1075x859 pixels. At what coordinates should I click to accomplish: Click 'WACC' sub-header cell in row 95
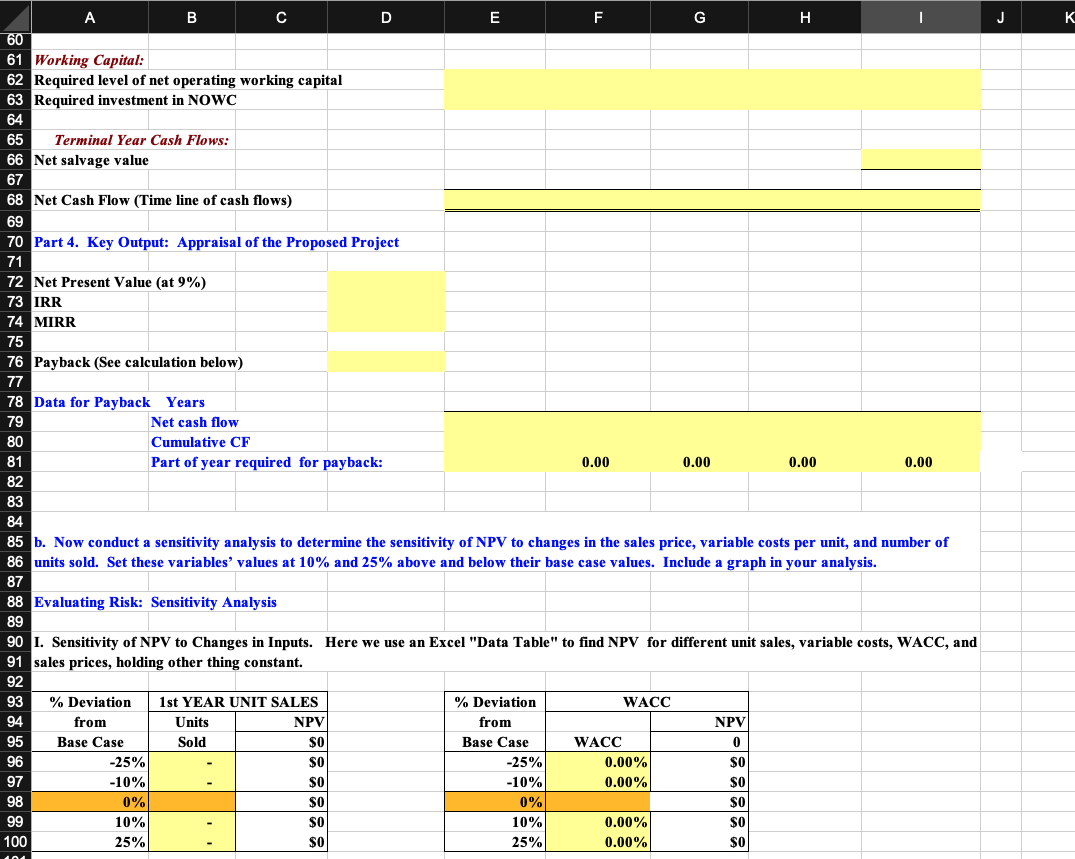(598, 742)
